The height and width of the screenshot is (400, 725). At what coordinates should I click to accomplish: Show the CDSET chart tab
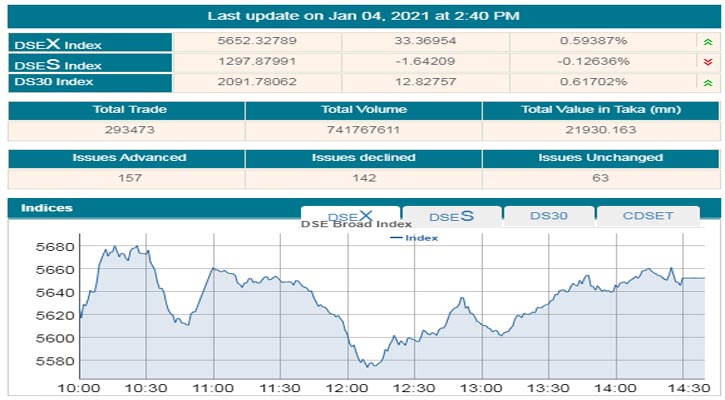pos(647,216)
